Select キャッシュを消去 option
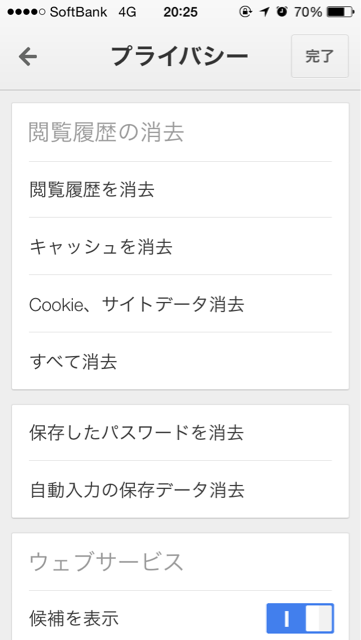The height and width of the screenshot is (640, 361). [180, 247]
